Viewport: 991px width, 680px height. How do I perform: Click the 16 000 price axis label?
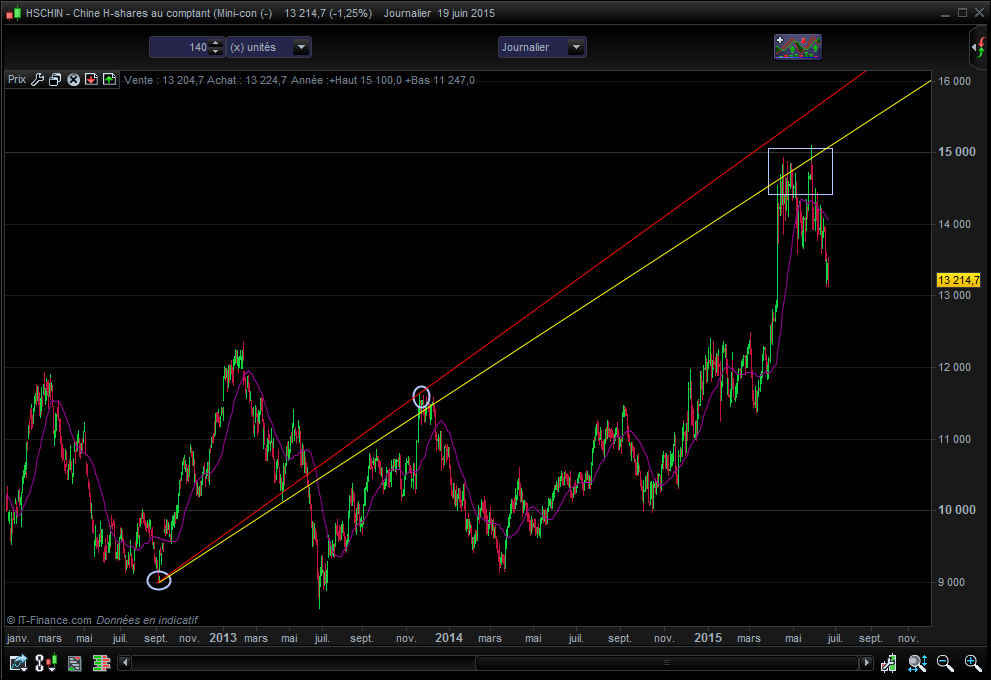(954, 81)
